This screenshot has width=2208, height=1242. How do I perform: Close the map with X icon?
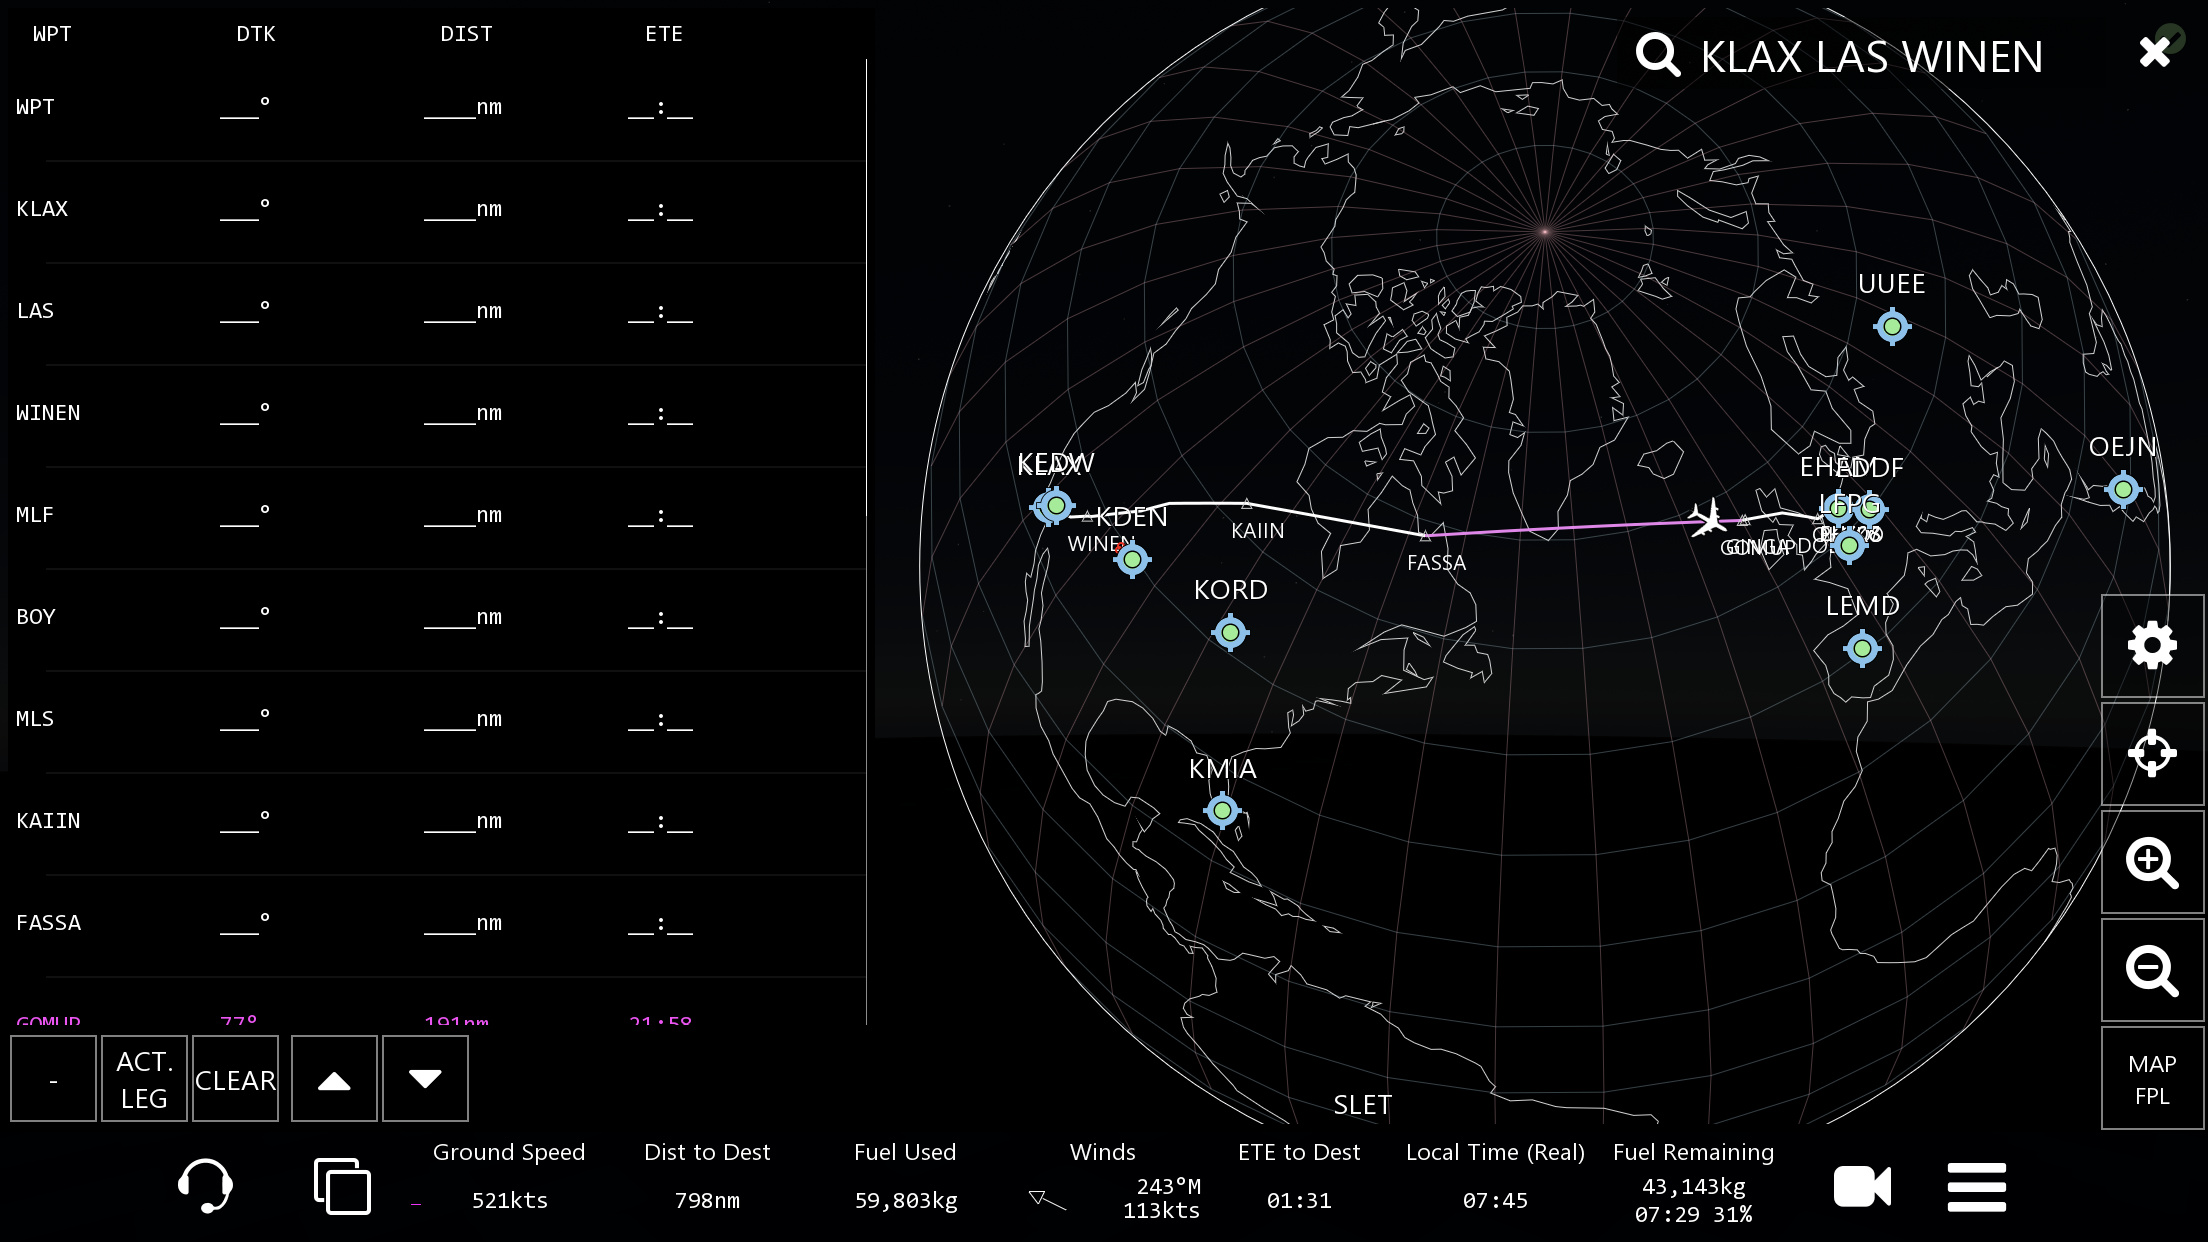2155,52
